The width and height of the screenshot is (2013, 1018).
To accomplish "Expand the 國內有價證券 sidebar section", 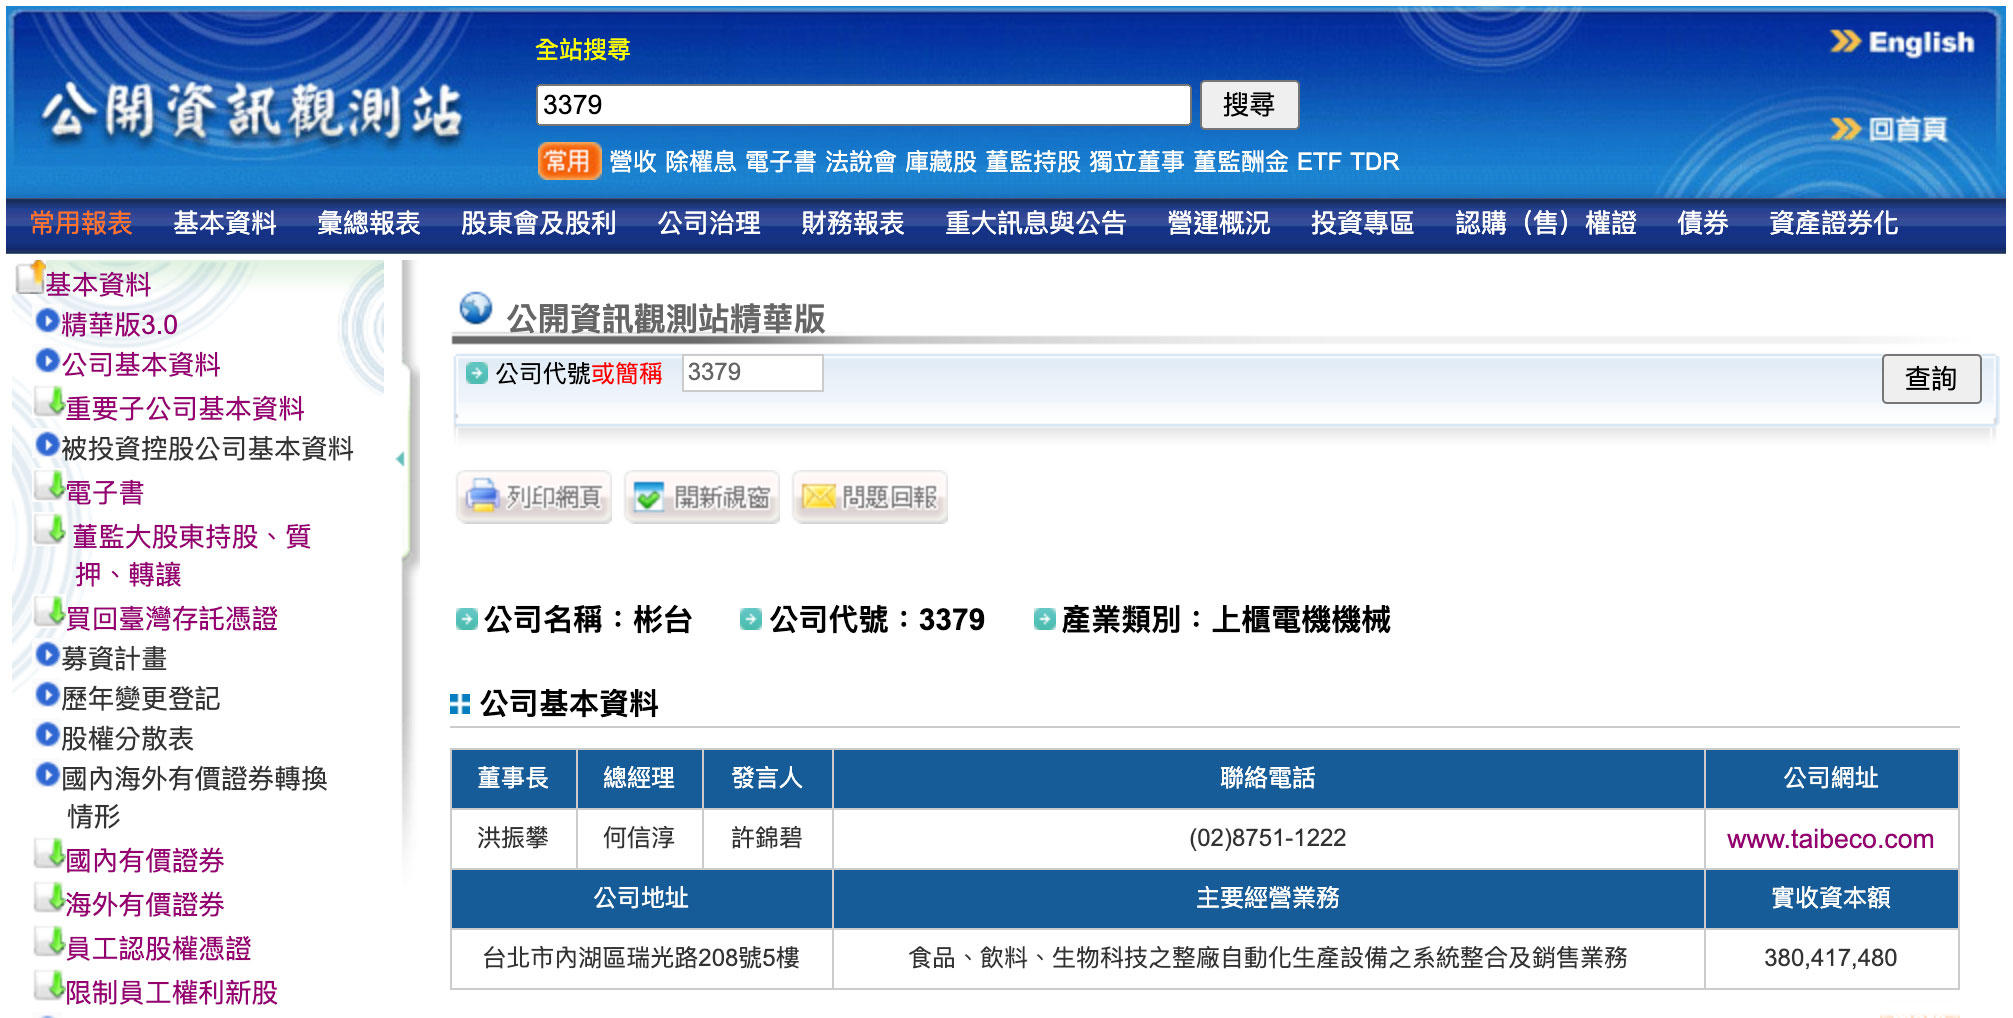I will pyautogui.click(x=145, y=861).
